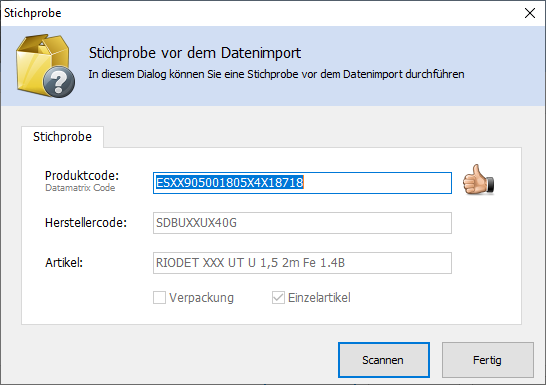The width and height of the screenshot is (546, 385).
Task: Click the description text 'In diesem Dialog können Sie...'
Action: [276, 74]
